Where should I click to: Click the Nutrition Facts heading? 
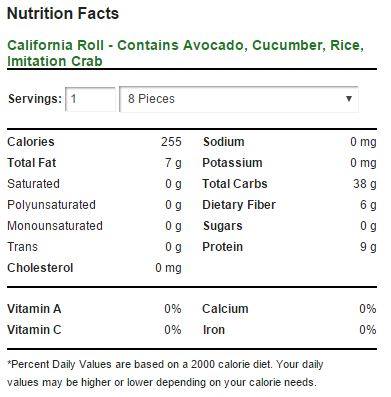click(63, 14)
